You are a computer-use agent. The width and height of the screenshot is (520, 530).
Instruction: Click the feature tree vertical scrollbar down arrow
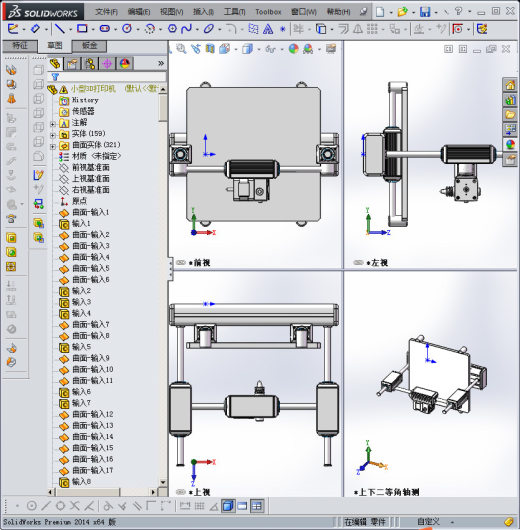pos(163,482)
